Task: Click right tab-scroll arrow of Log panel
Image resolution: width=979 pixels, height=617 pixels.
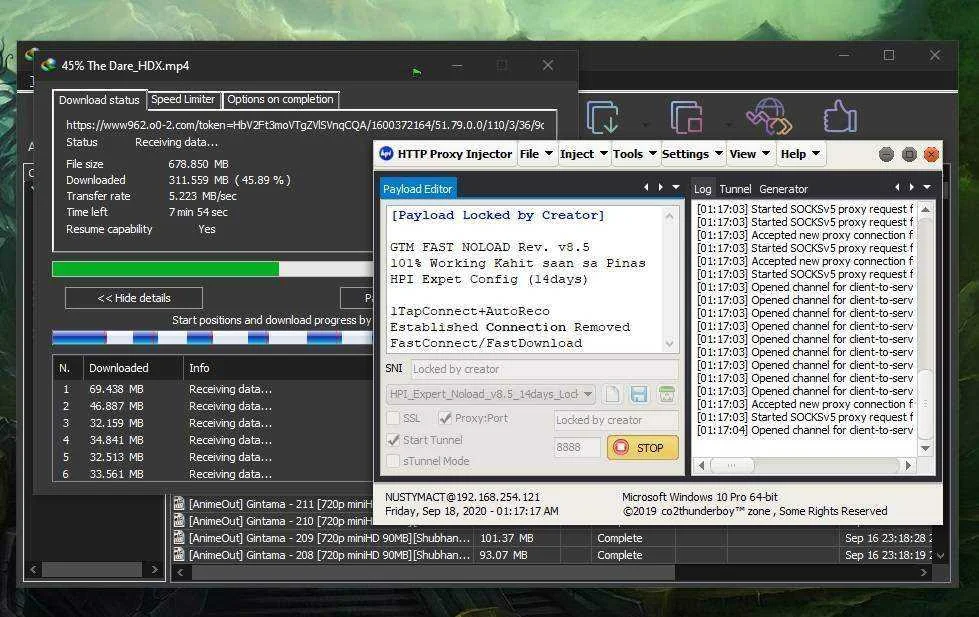Action: (912, 187)
